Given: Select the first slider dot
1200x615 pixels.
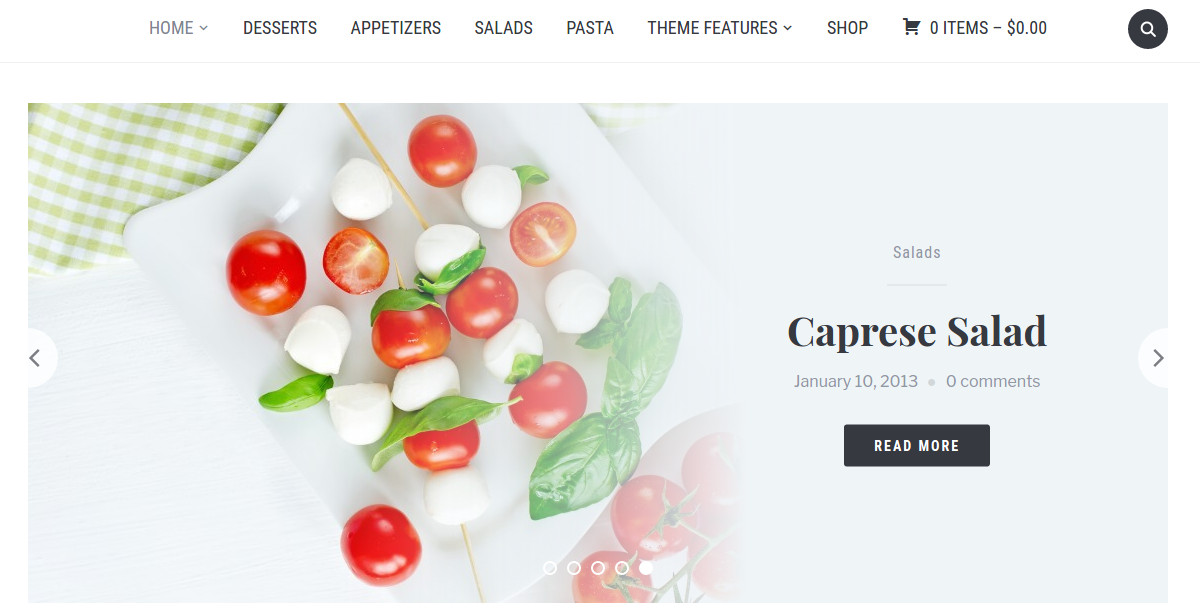Looking at the screenshot, I should (550, 568).
